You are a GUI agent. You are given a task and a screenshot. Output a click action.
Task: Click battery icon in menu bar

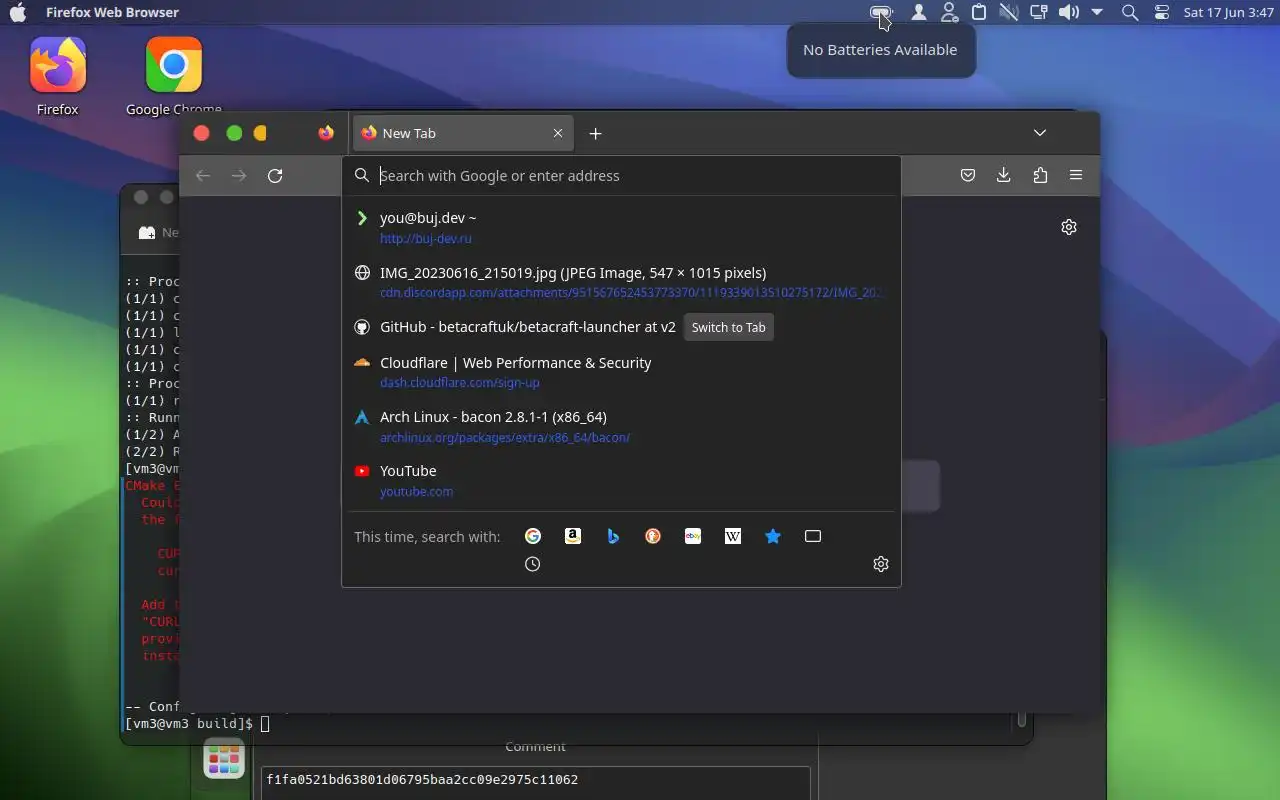click(881, 12)
